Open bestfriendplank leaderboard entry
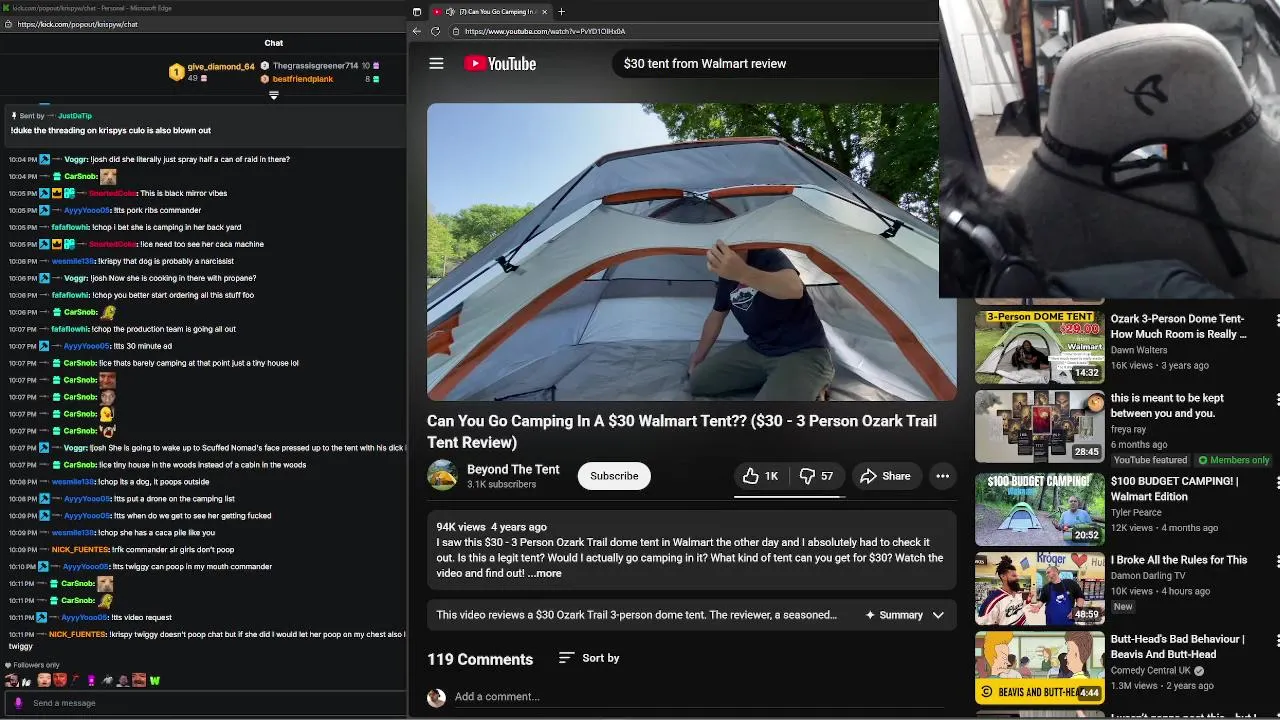Screen dimensions: 1280x720 point(318,79)
